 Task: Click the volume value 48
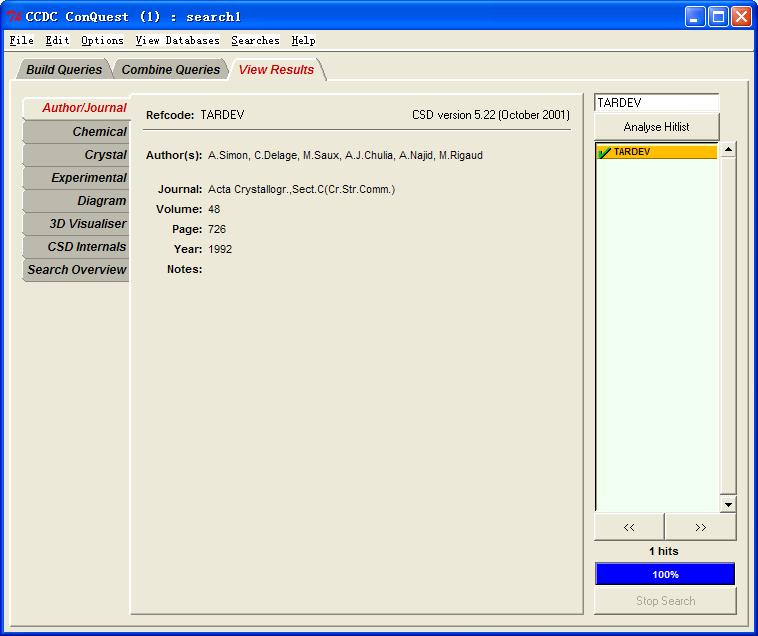tap(214, 209)
